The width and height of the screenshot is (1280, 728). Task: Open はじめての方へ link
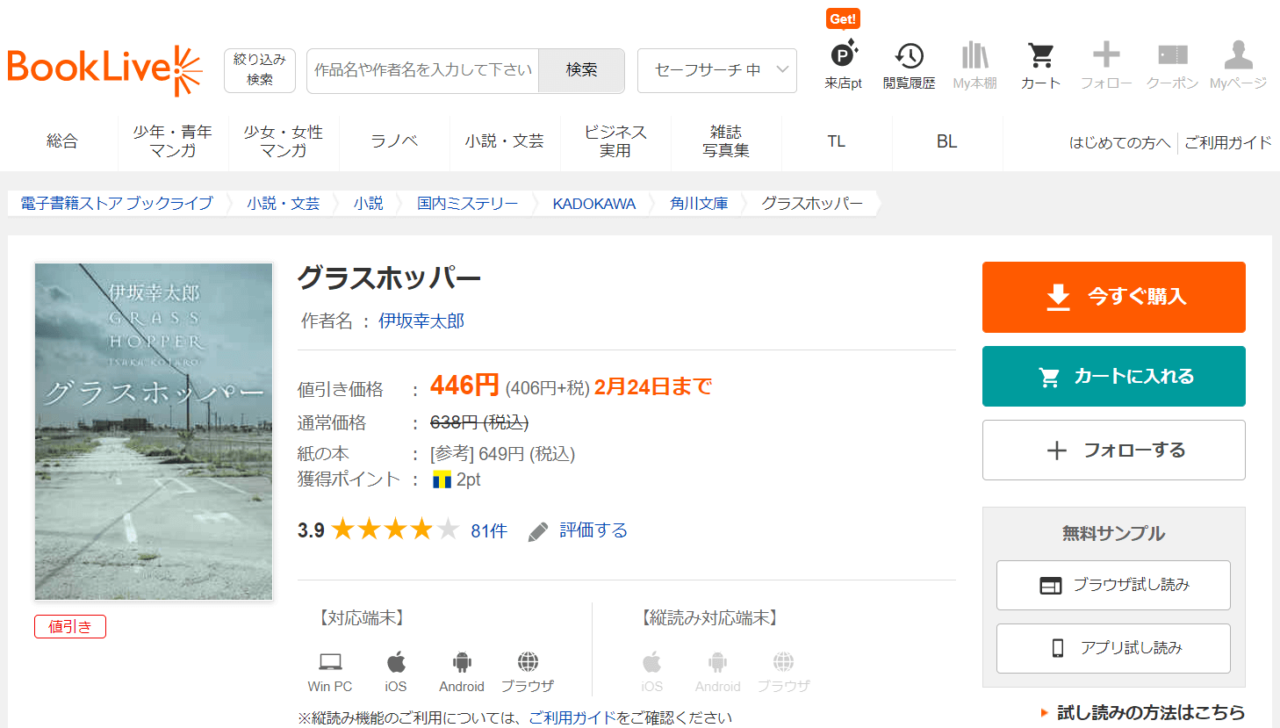pyautogui.click(x=1119, y=142)
